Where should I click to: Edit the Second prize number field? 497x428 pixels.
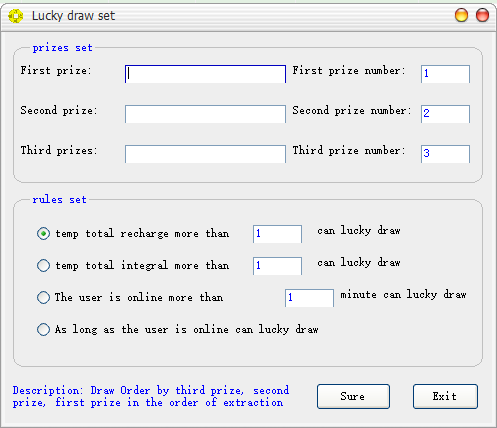[x=445, y=114]
